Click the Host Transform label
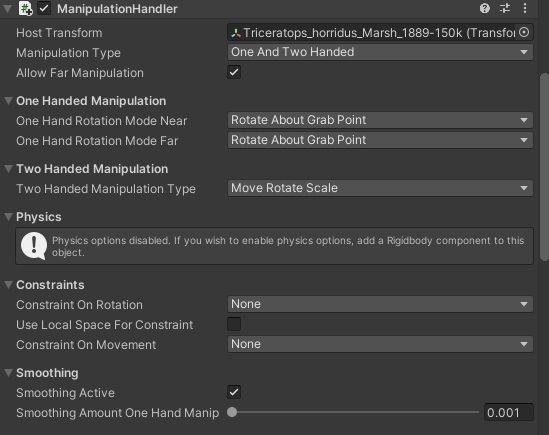 59,33
